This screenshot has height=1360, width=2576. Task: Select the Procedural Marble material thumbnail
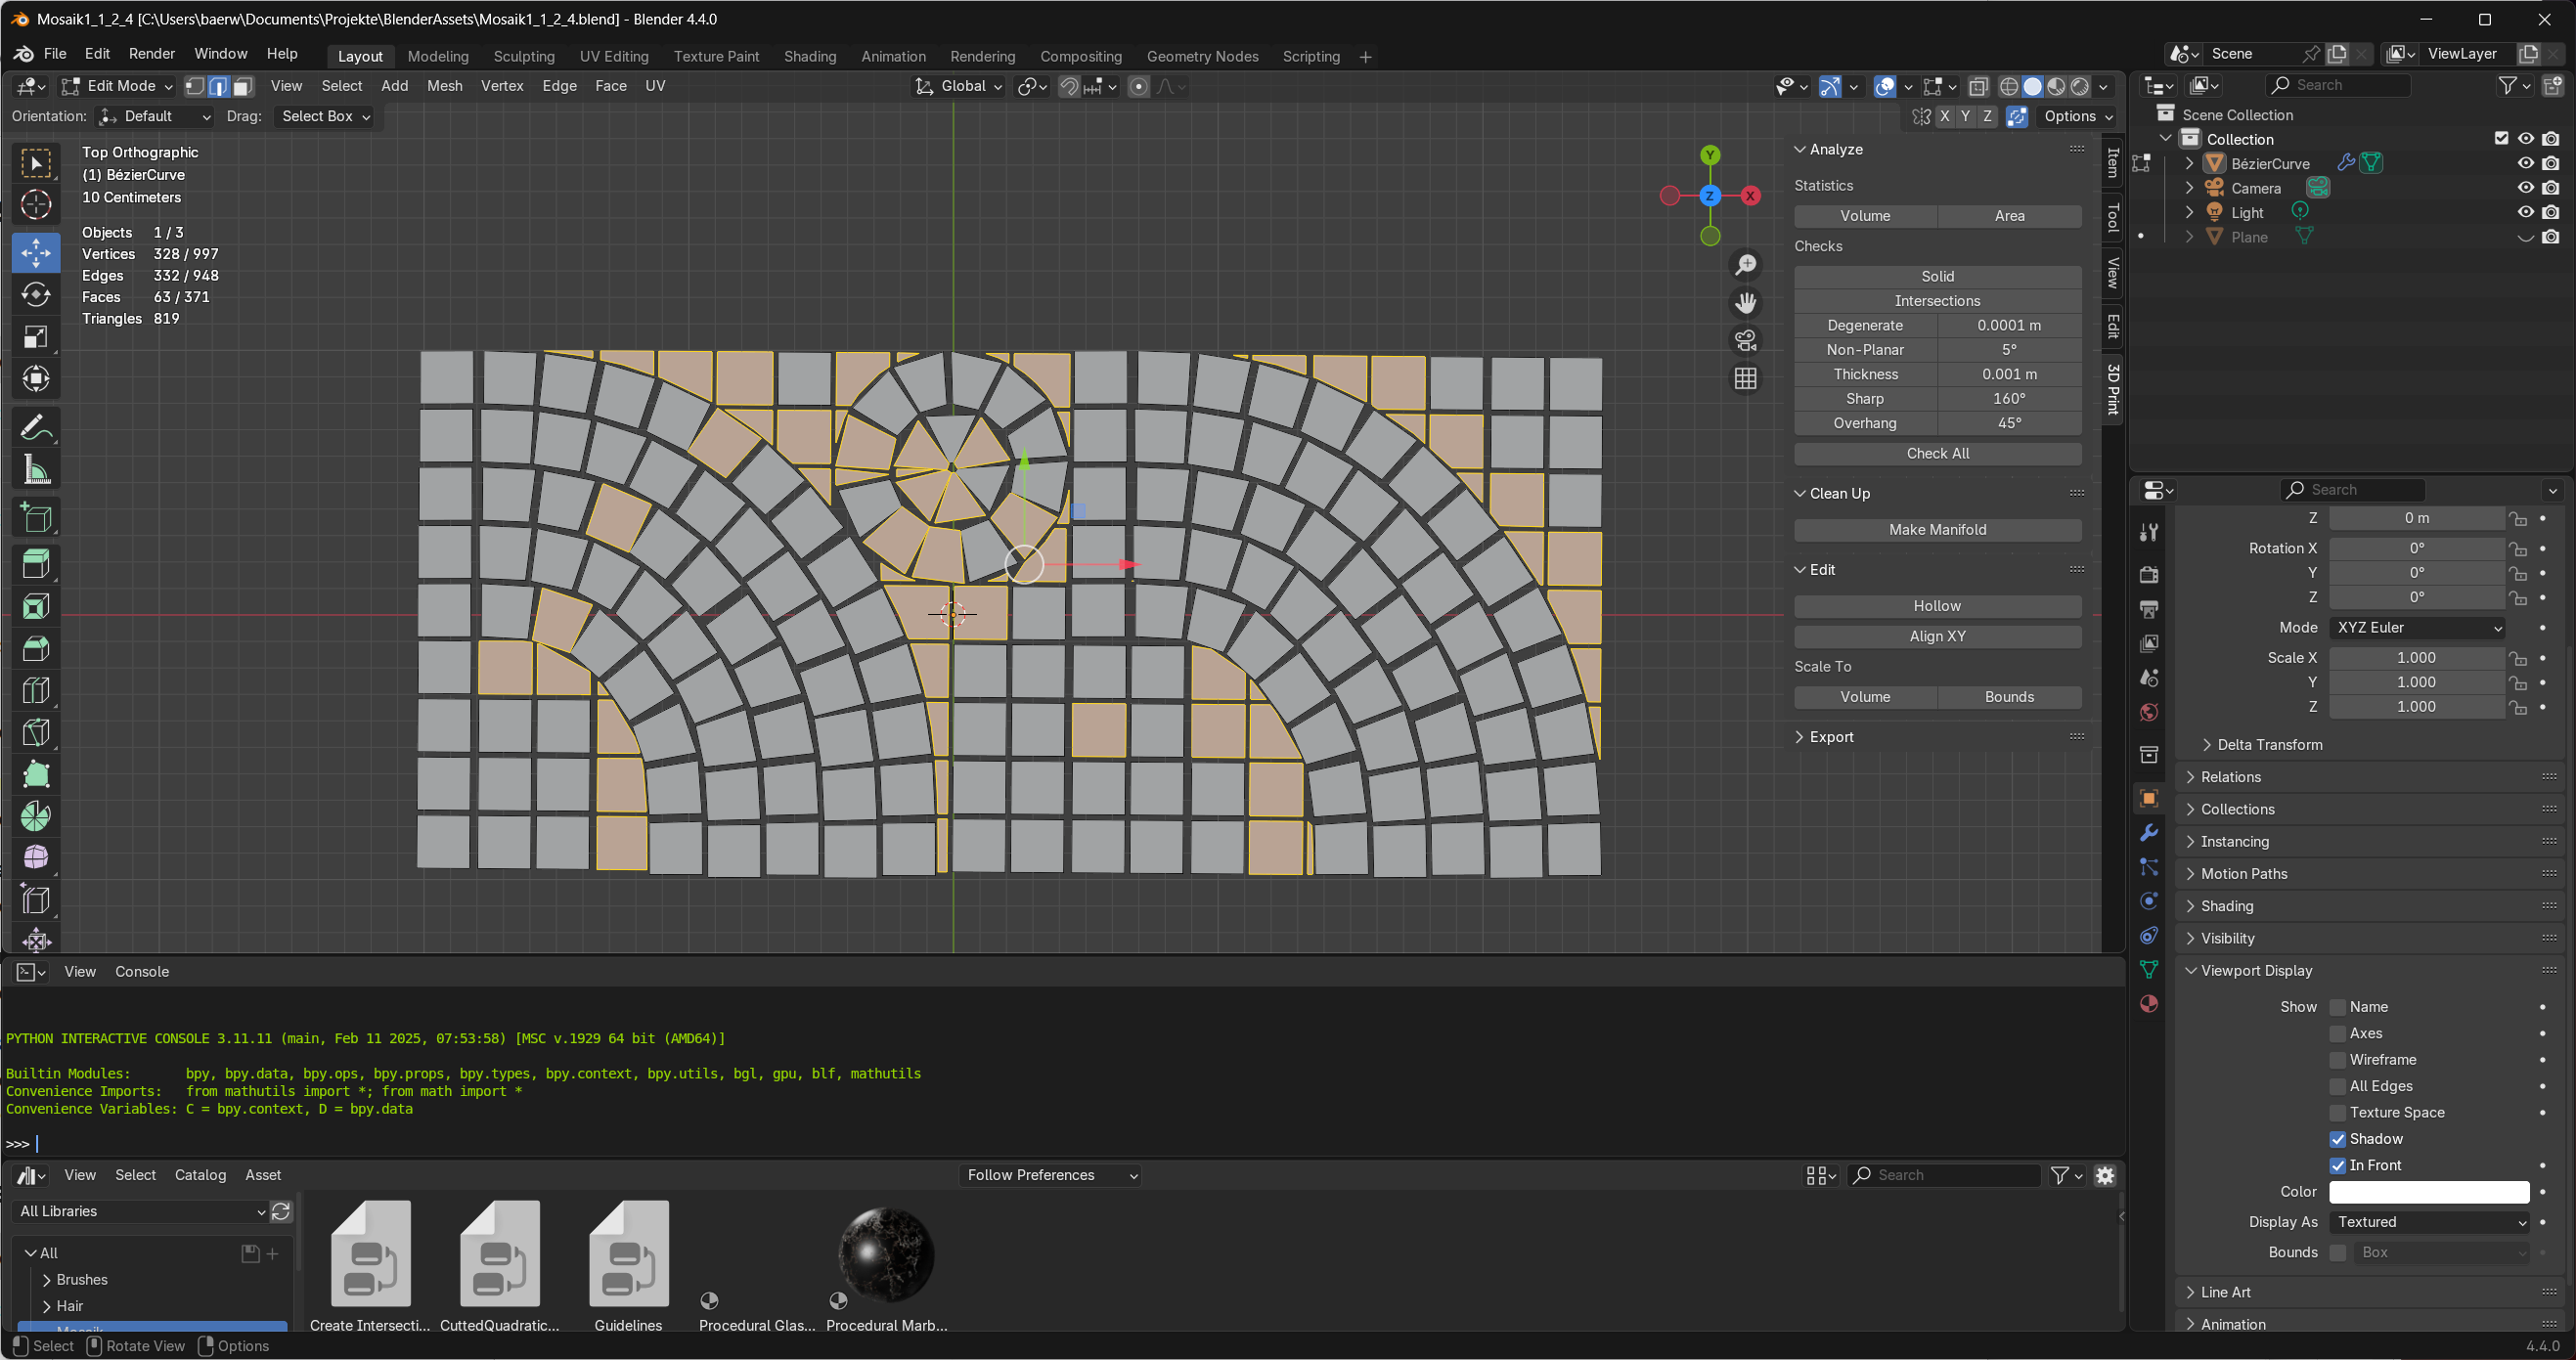(886, 1255)
